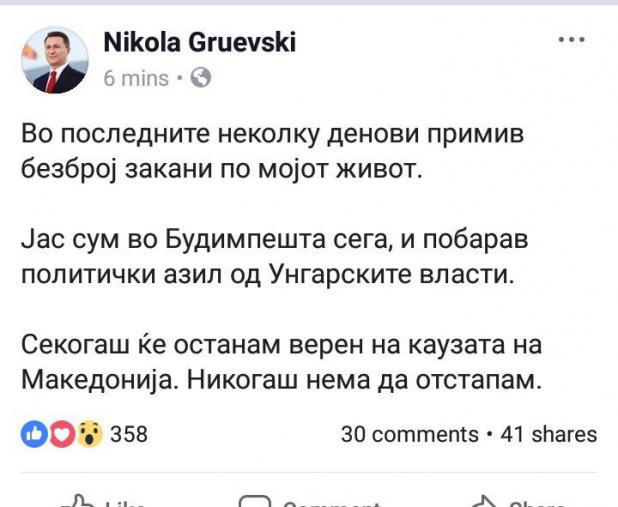Show the 30 comments list
The image size is (618, 507).
pos(409,434)
